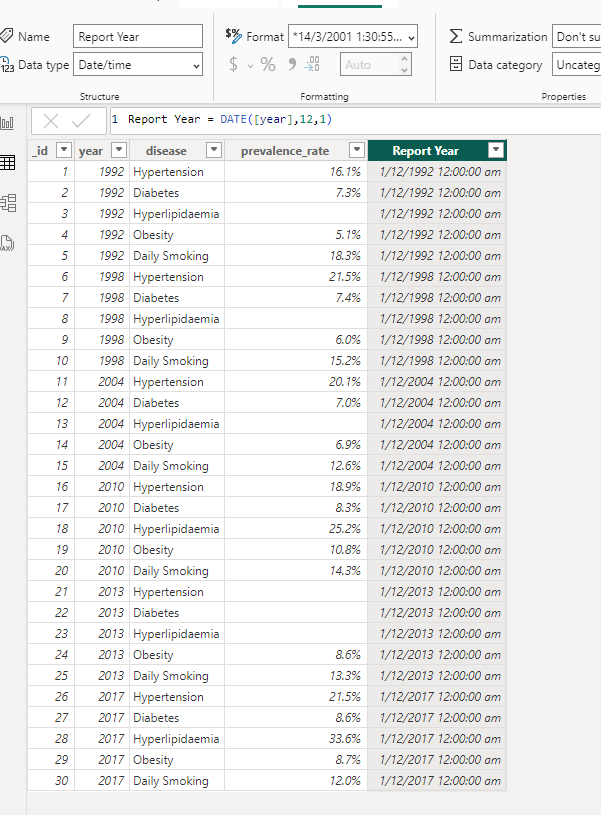This screenshot has width=601, height=815.
Task: Select Obesity cell in row 19
Action: [x=176, y=549]
